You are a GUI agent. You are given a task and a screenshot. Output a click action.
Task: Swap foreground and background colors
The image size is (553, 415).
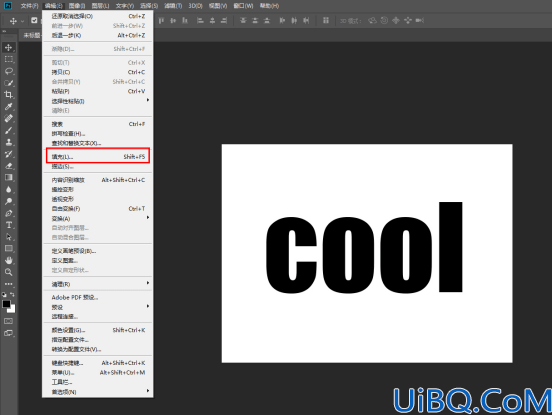tap(12, 295)
